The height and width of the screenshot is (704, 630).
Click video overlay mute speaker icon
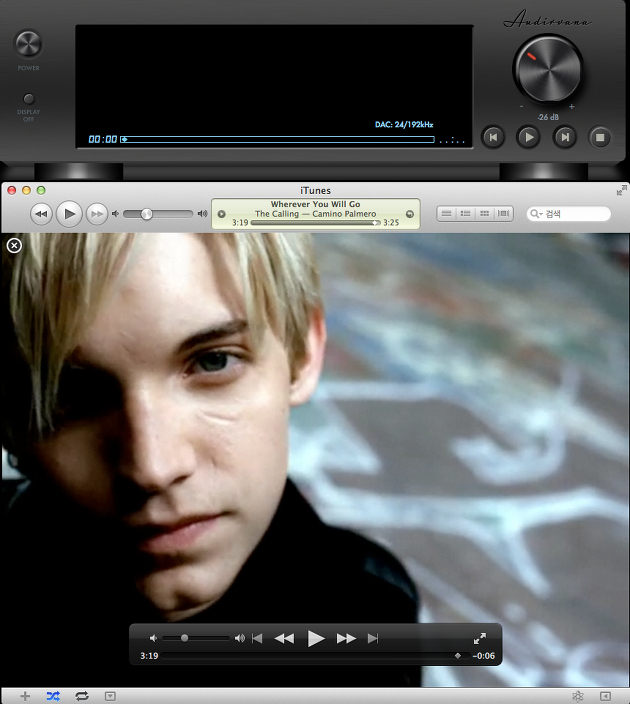[x=153, y=638]
